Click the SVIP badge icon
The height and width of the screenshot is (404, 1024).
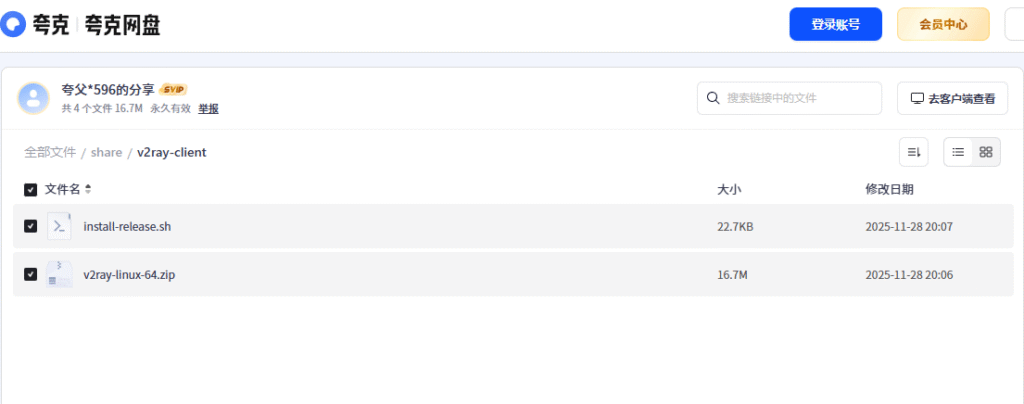174,89
